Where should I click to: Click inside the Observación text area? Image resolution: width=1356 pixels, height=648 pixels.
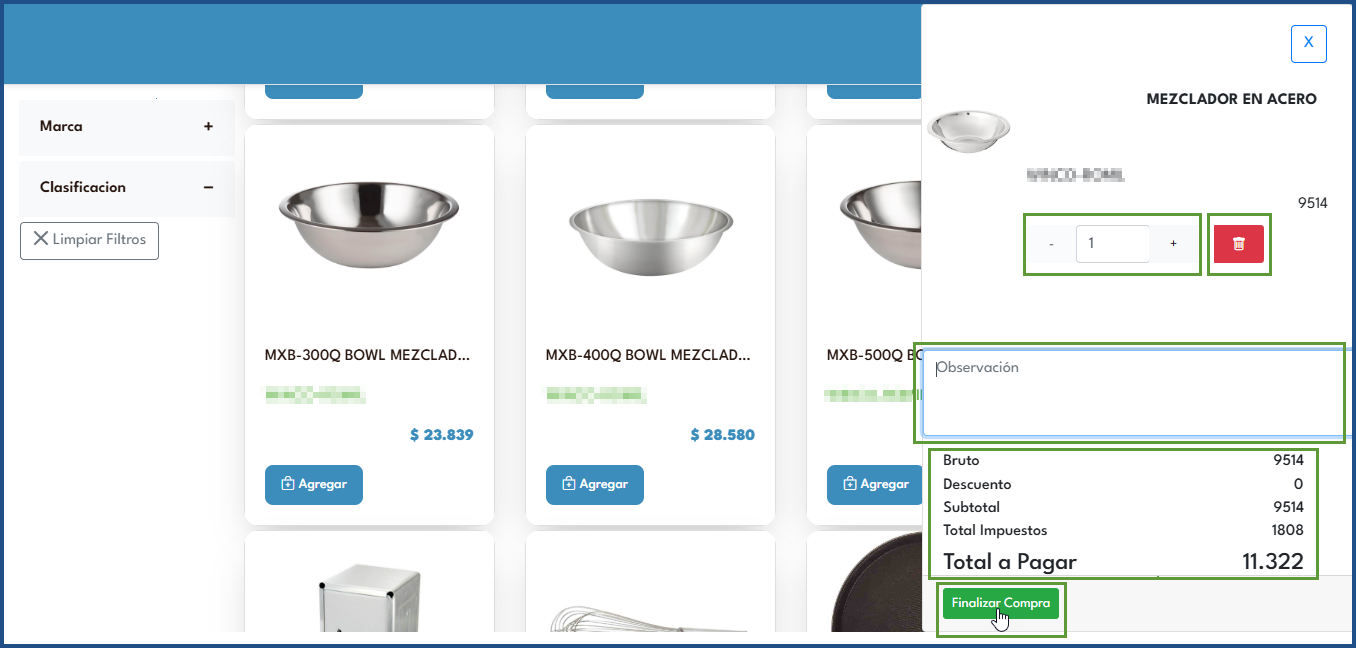pos(1134,392)
